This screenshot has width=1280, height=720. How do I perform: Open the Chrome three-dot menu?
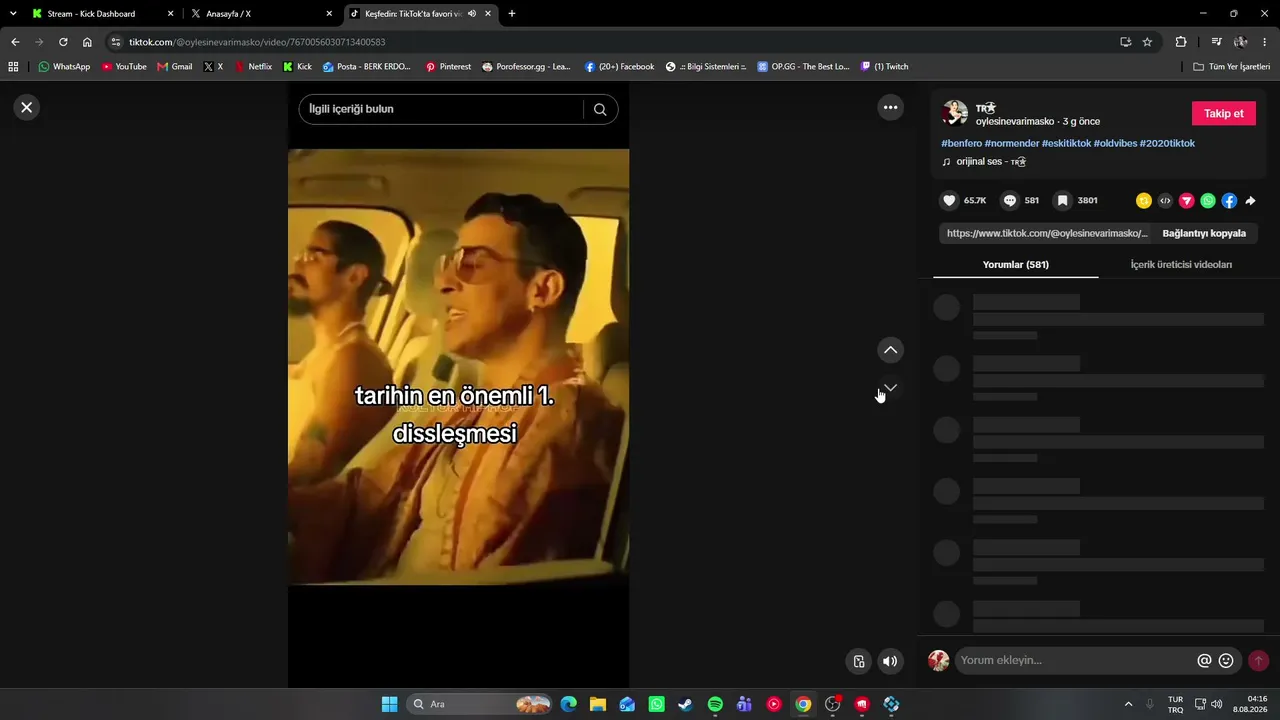[x=1265, y=42]
